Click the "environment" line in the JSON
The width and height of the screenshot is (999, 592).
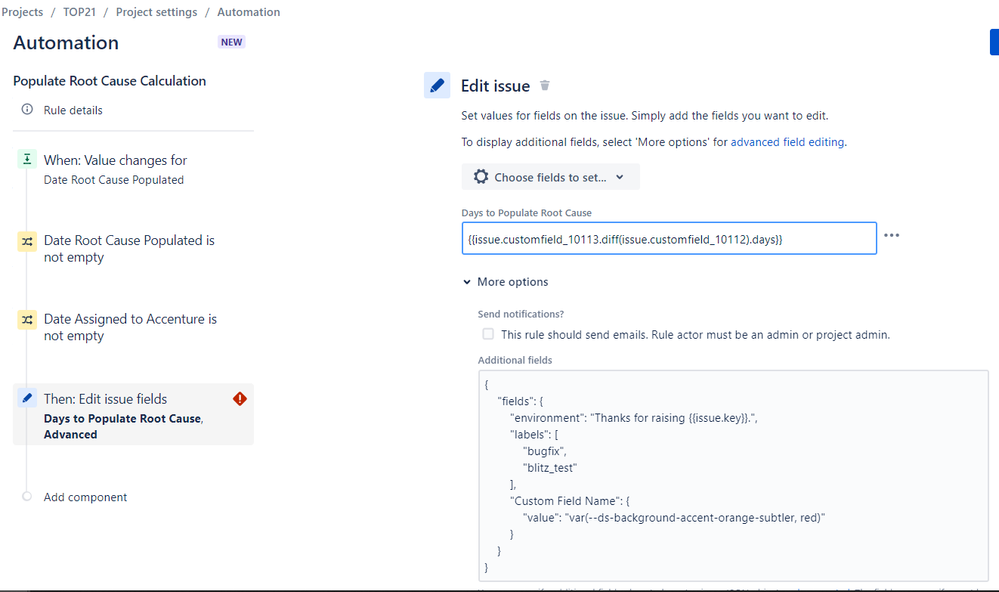633,418
